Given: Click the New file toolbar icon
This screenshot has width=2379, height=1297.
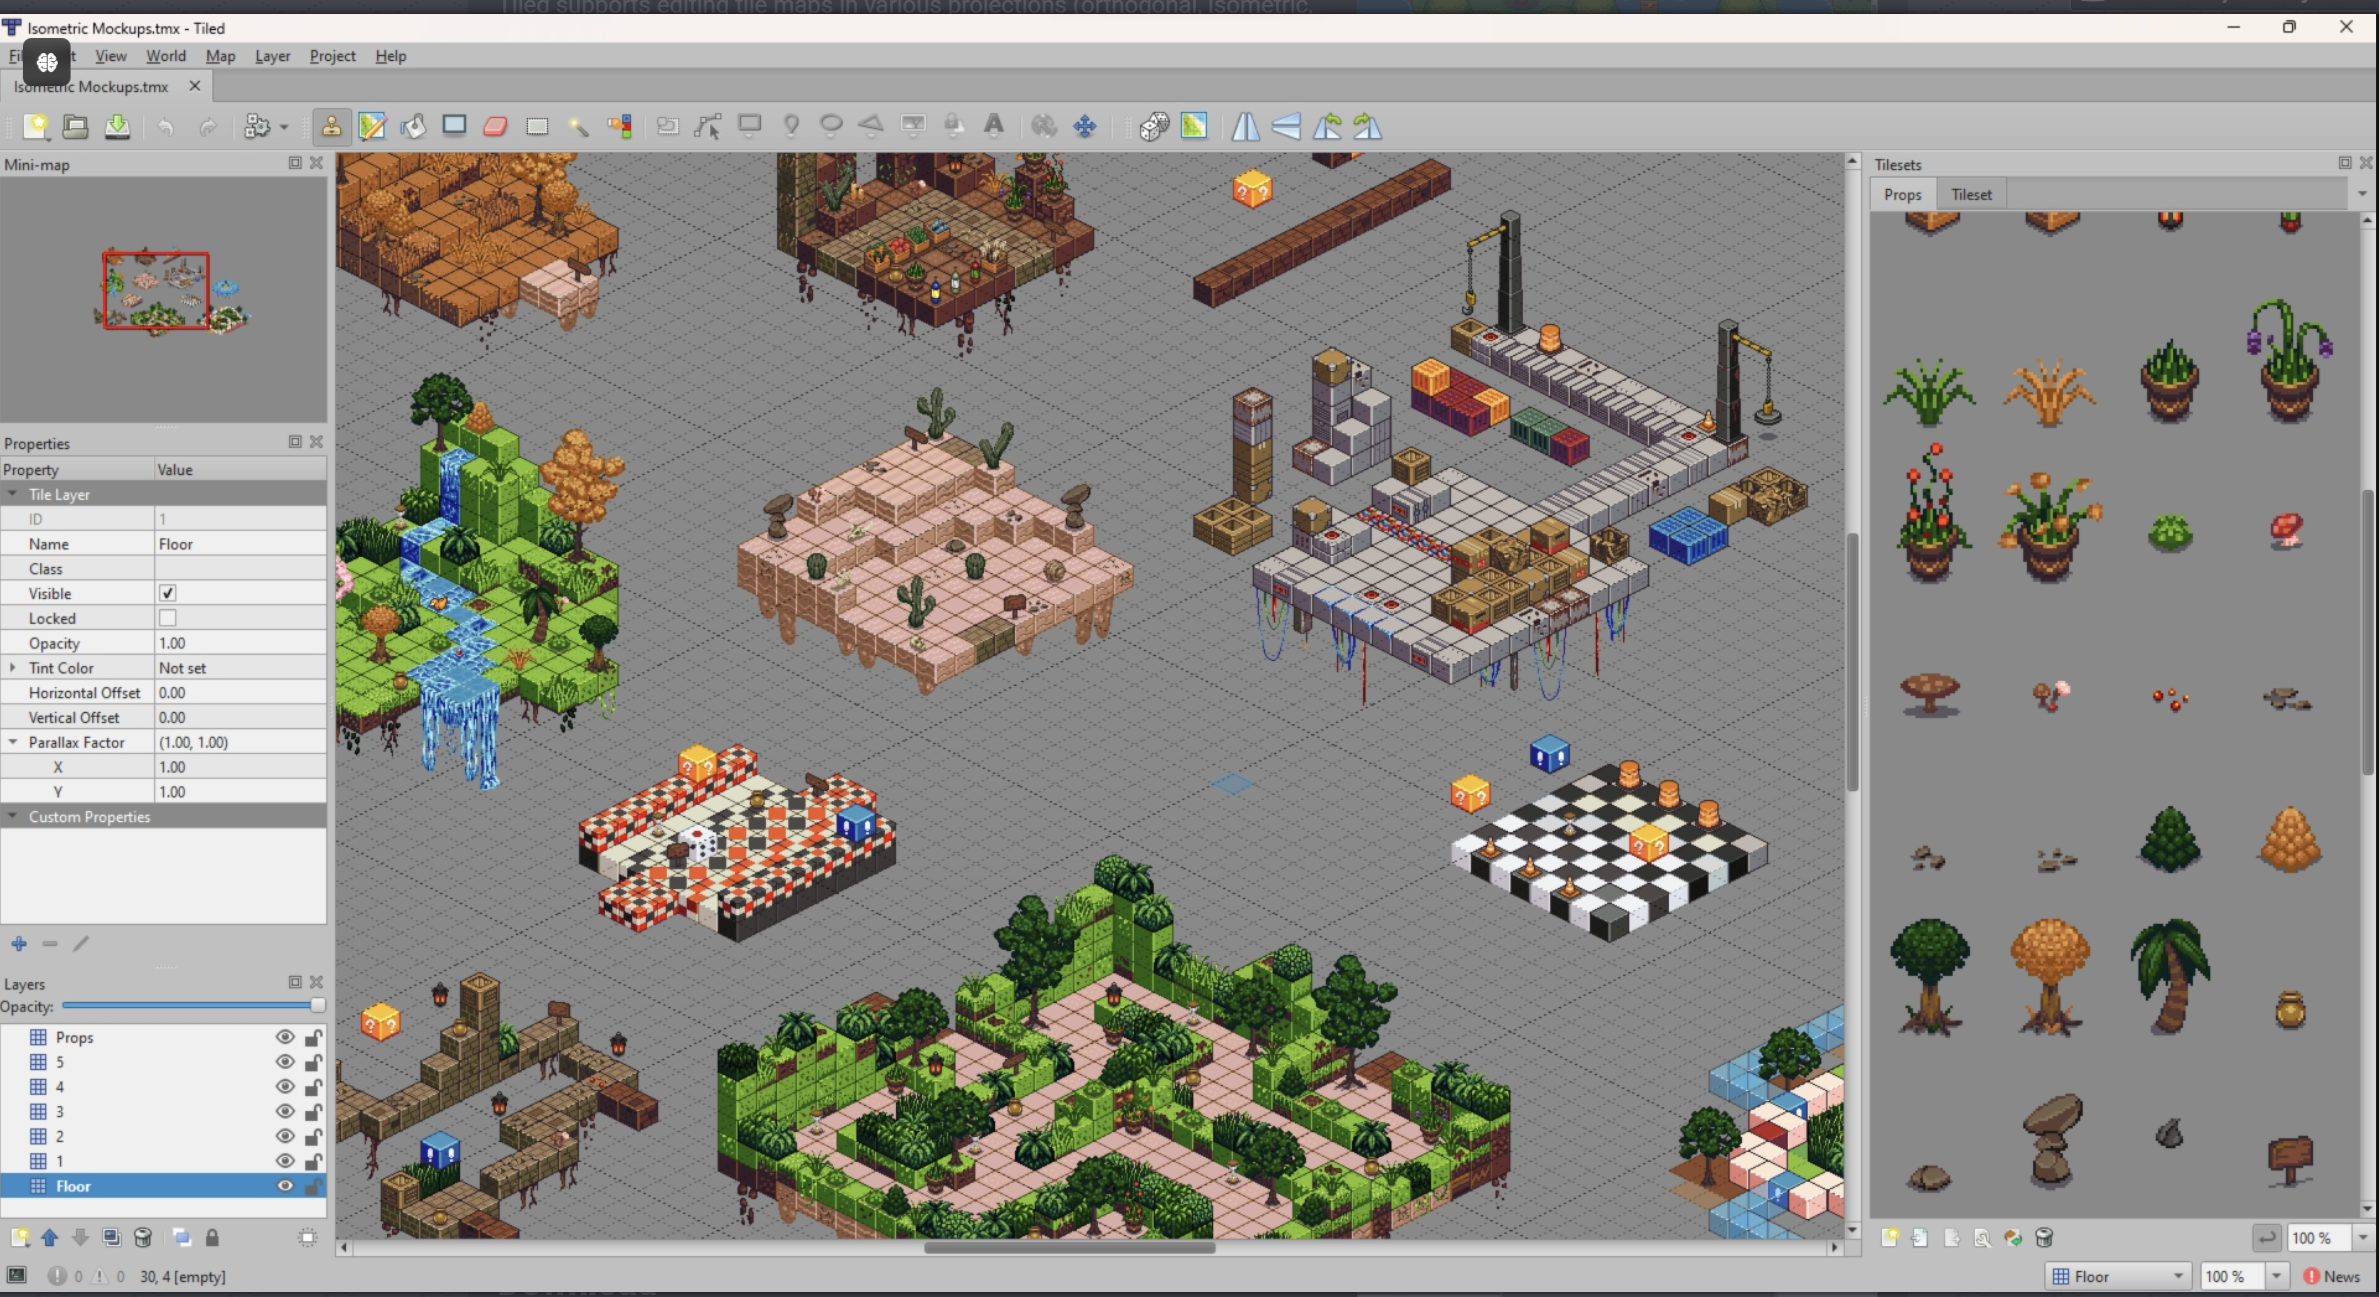Looking at the screenshot, I should coord(37,126).
